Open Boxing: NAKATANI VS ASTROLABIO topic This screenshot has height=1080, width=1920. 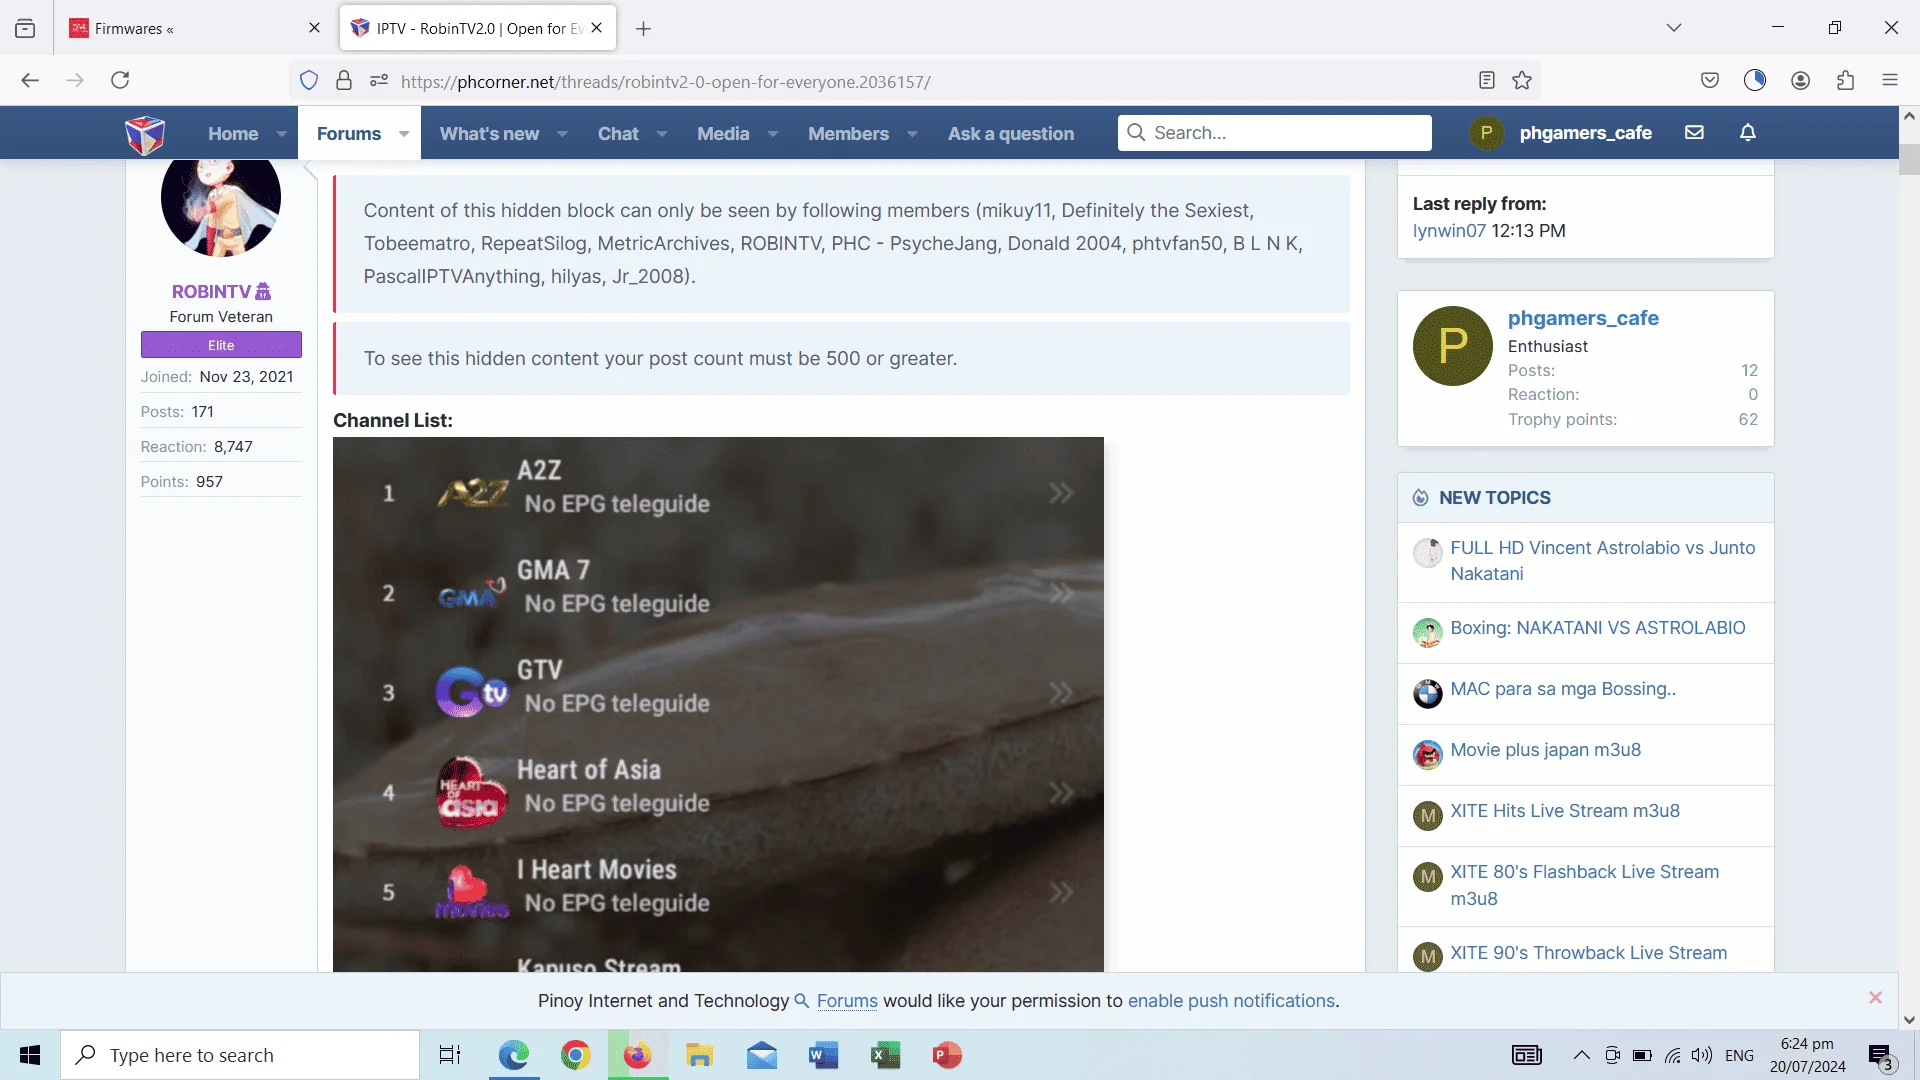(1598, 628)
